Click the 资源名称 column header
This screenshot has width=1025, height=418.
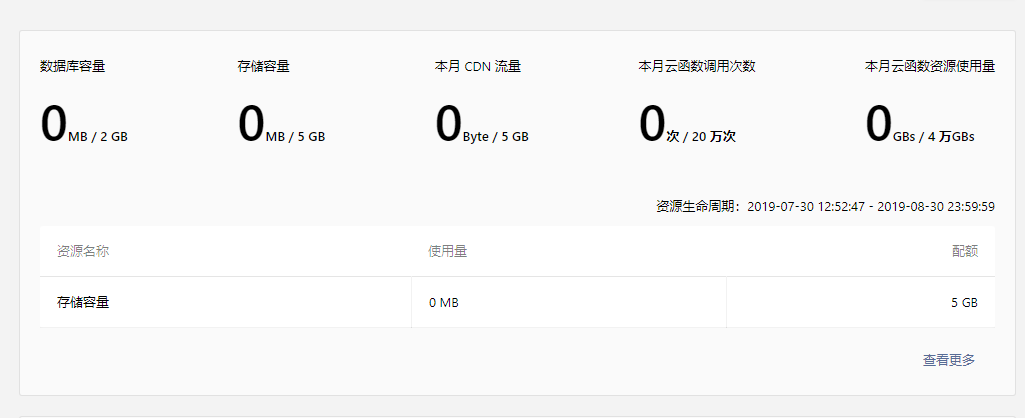point(83,251)
